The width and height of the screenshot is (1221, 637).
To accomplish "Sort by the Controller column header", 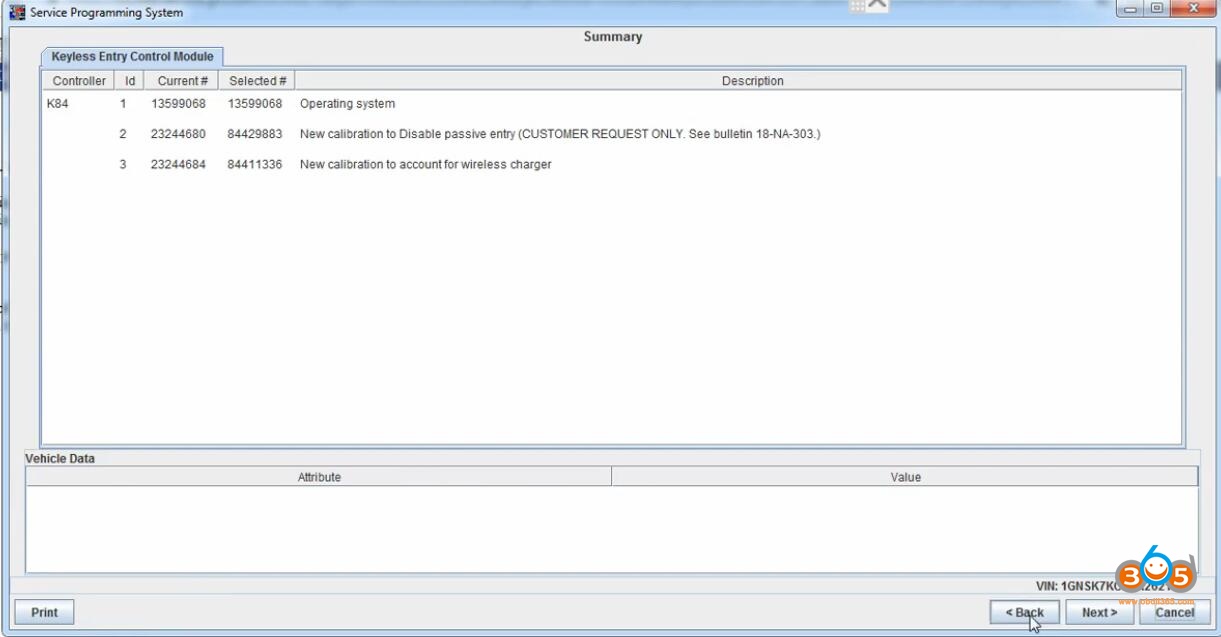I will tap(78, 80).
